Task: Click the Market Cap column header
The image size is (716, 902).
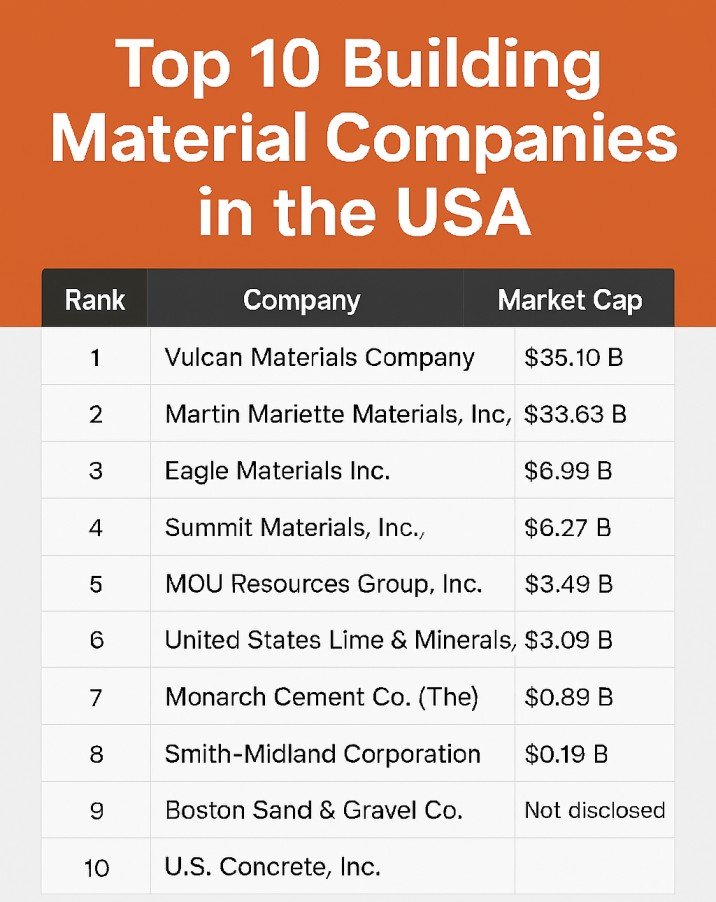Action: tap(570, 300)
